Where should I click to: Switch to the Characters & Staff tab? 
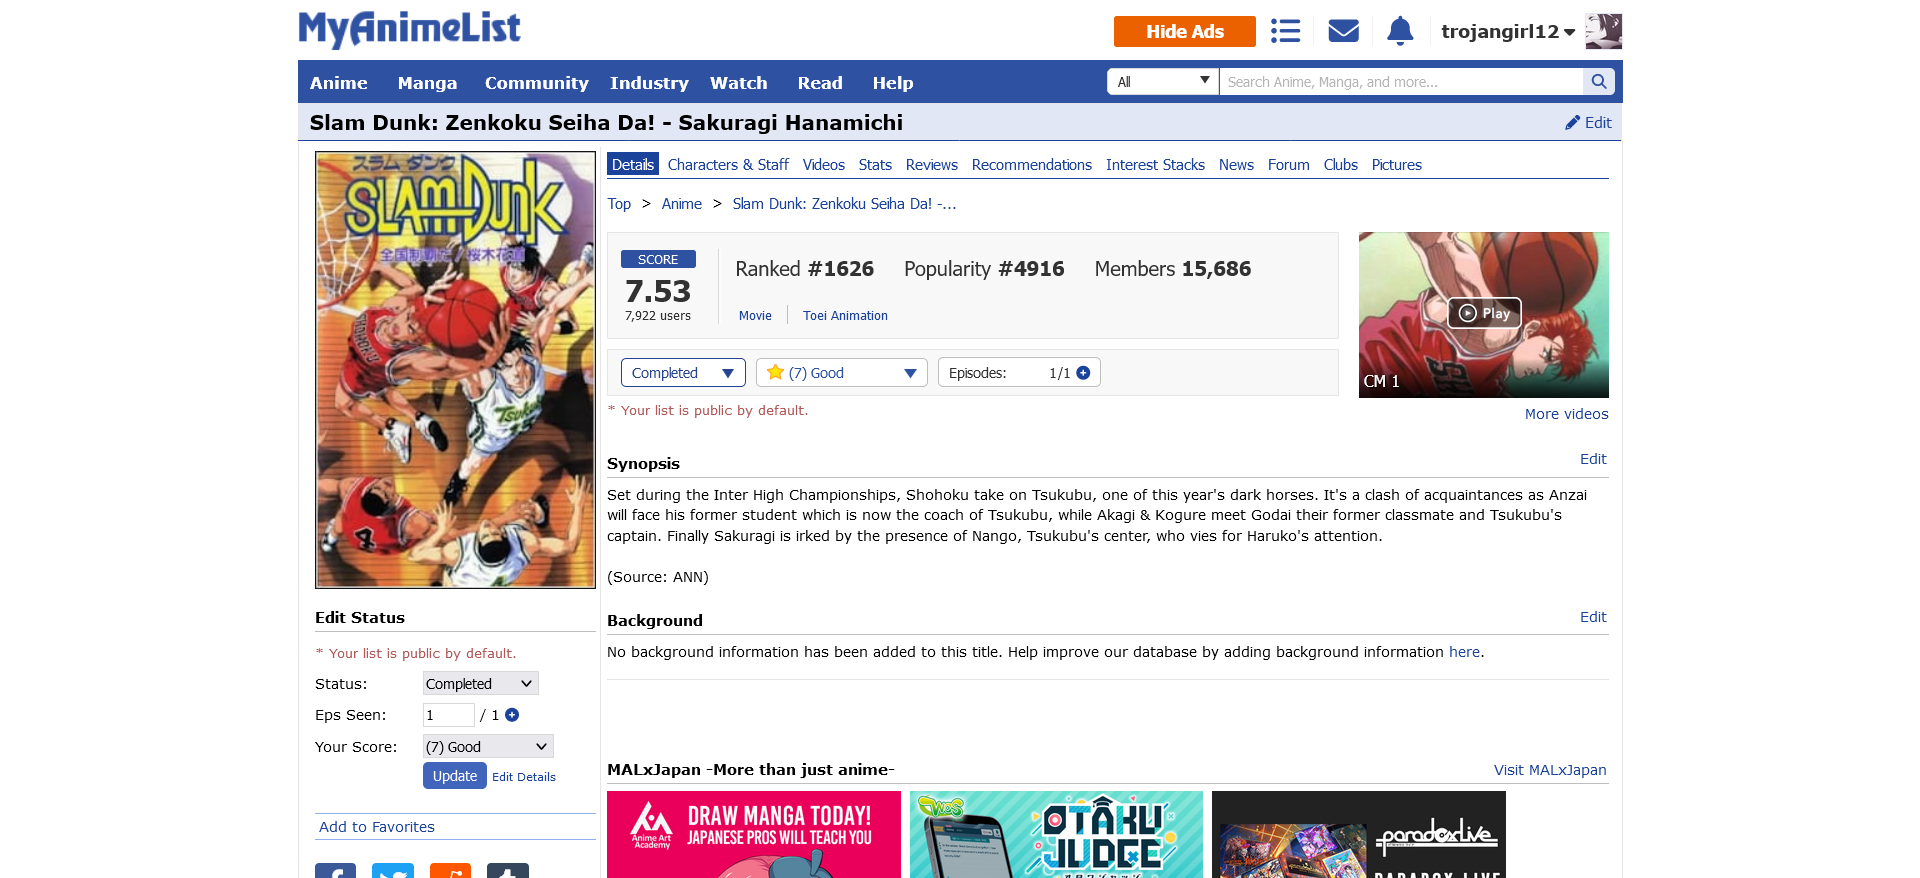728,165
